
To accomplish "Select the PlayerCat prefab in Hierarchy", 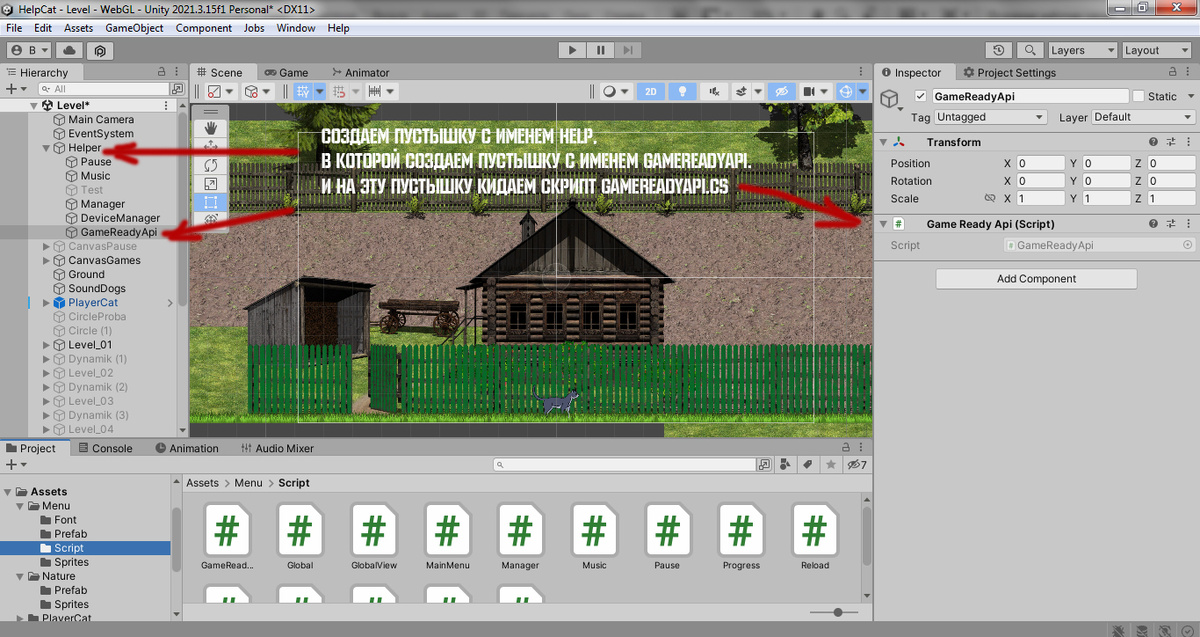I will point(93,303).
